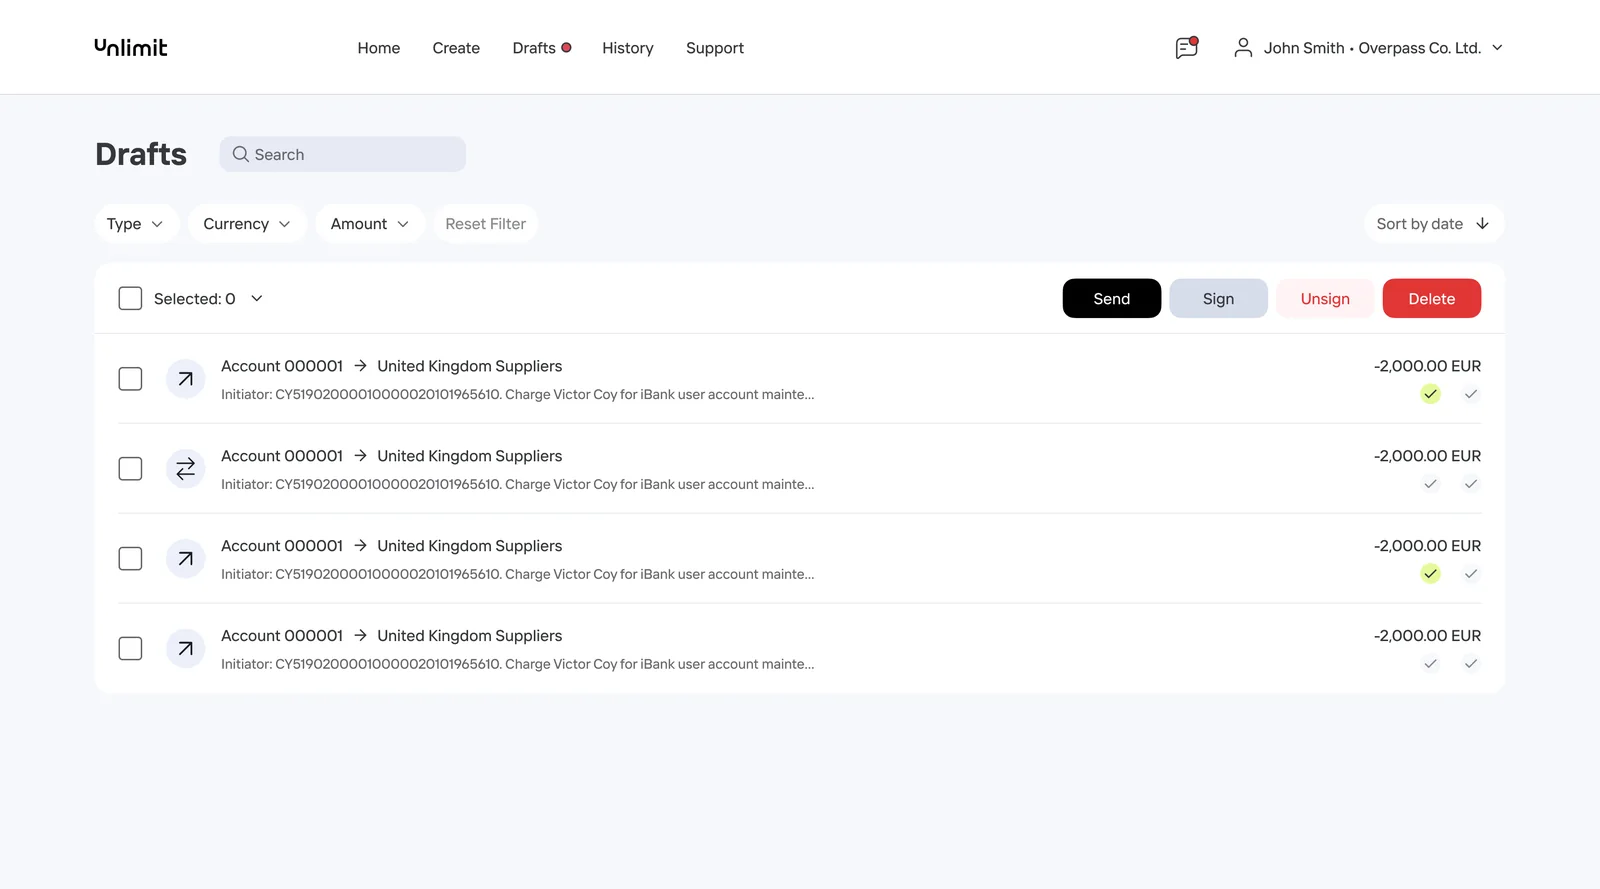The width and height of the screenshot is (1600, 889).
Task: Select the Drafts item in the top navigation
Action: 542,48
